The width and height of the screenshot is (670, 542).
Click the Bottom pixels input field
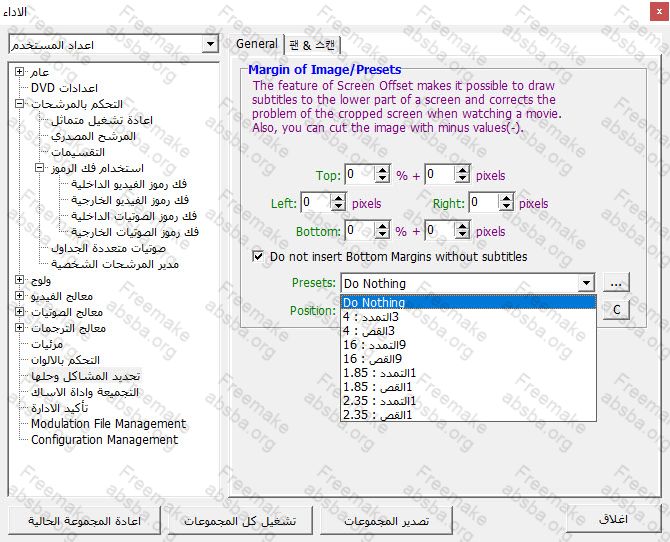(x=440, y=230)
